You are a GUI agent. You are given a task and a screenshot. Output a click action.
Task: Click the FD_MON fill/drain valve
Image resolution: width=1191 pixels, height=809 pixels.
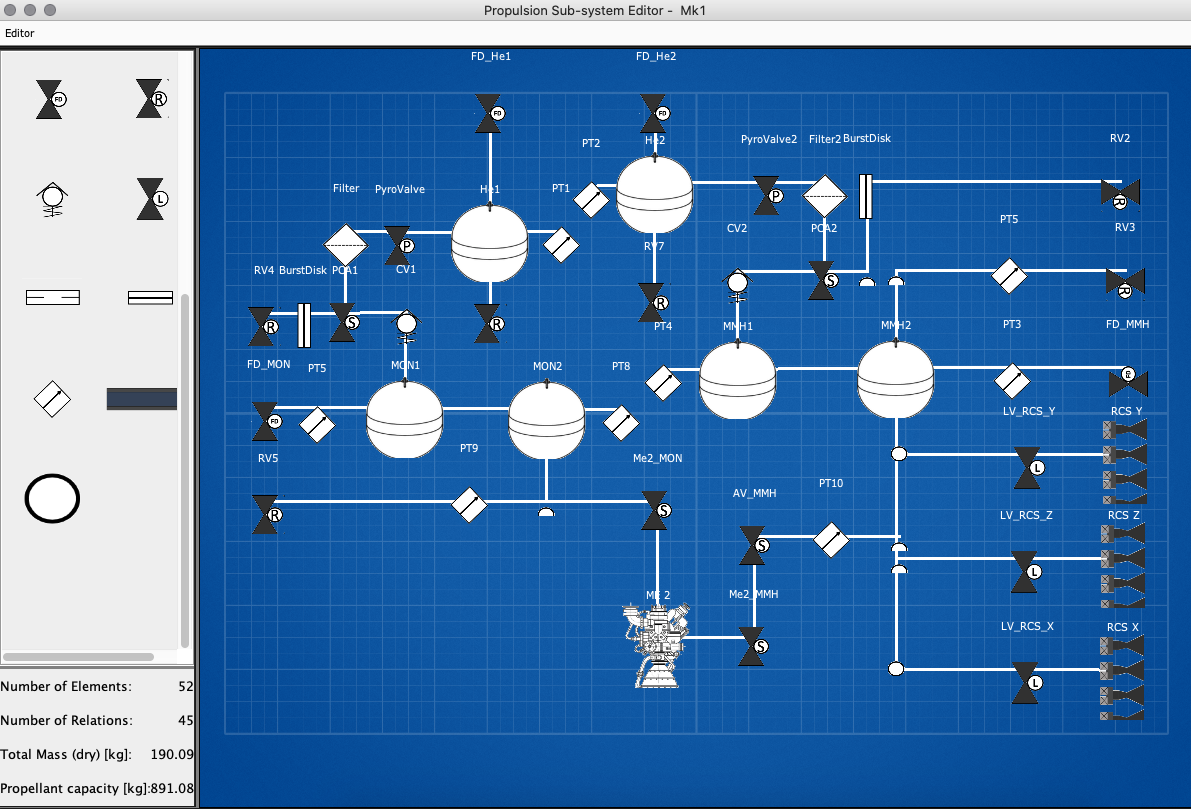click(267, 422)
